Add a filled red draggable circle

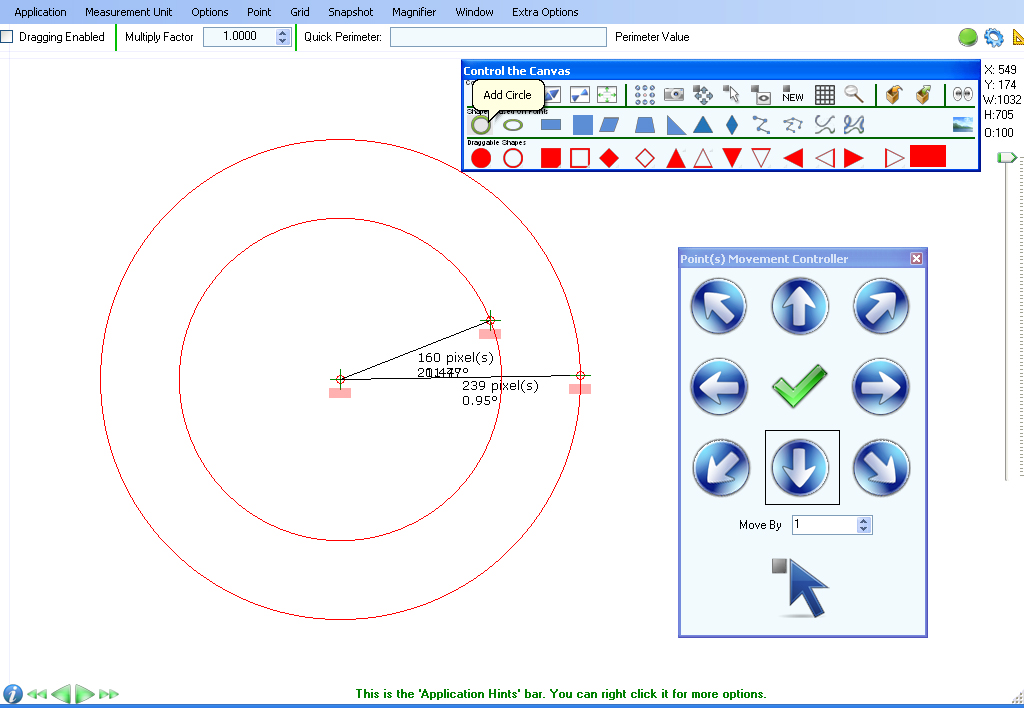click(x=481, y=158)
